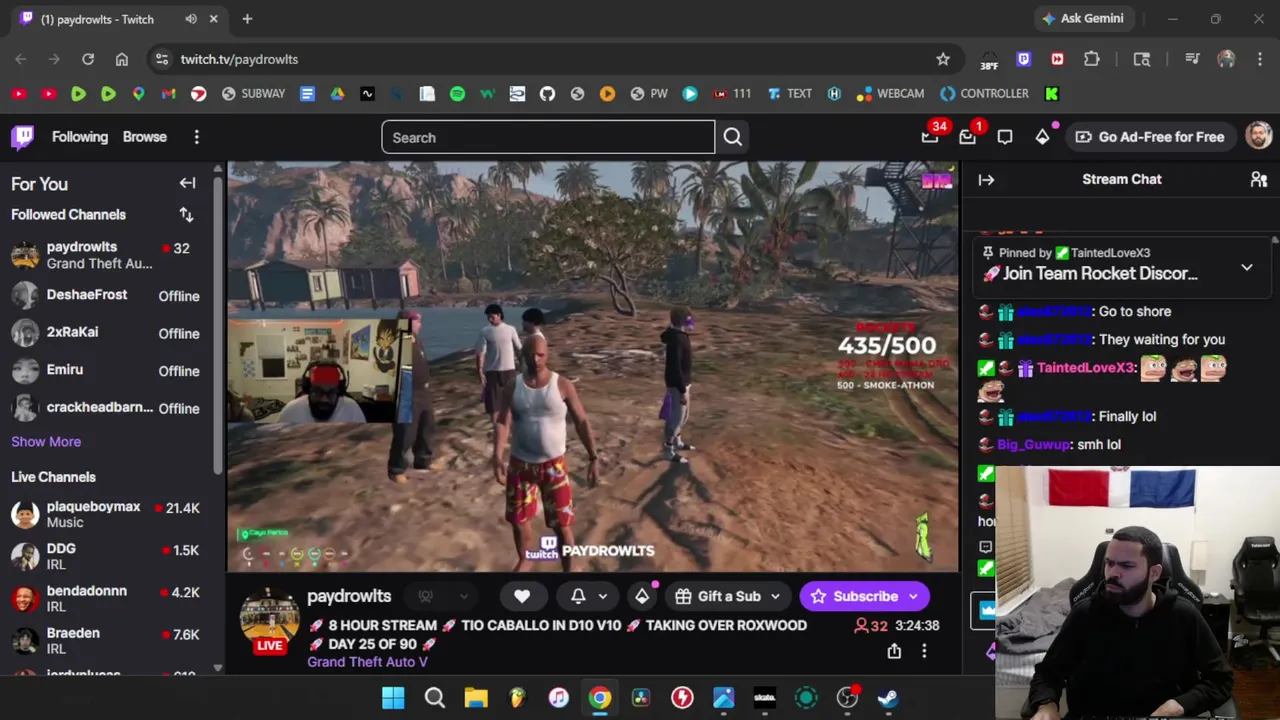Sort followed channels with the arrows icon
This screenshot has height=720, width=1280.
[186, 215]
